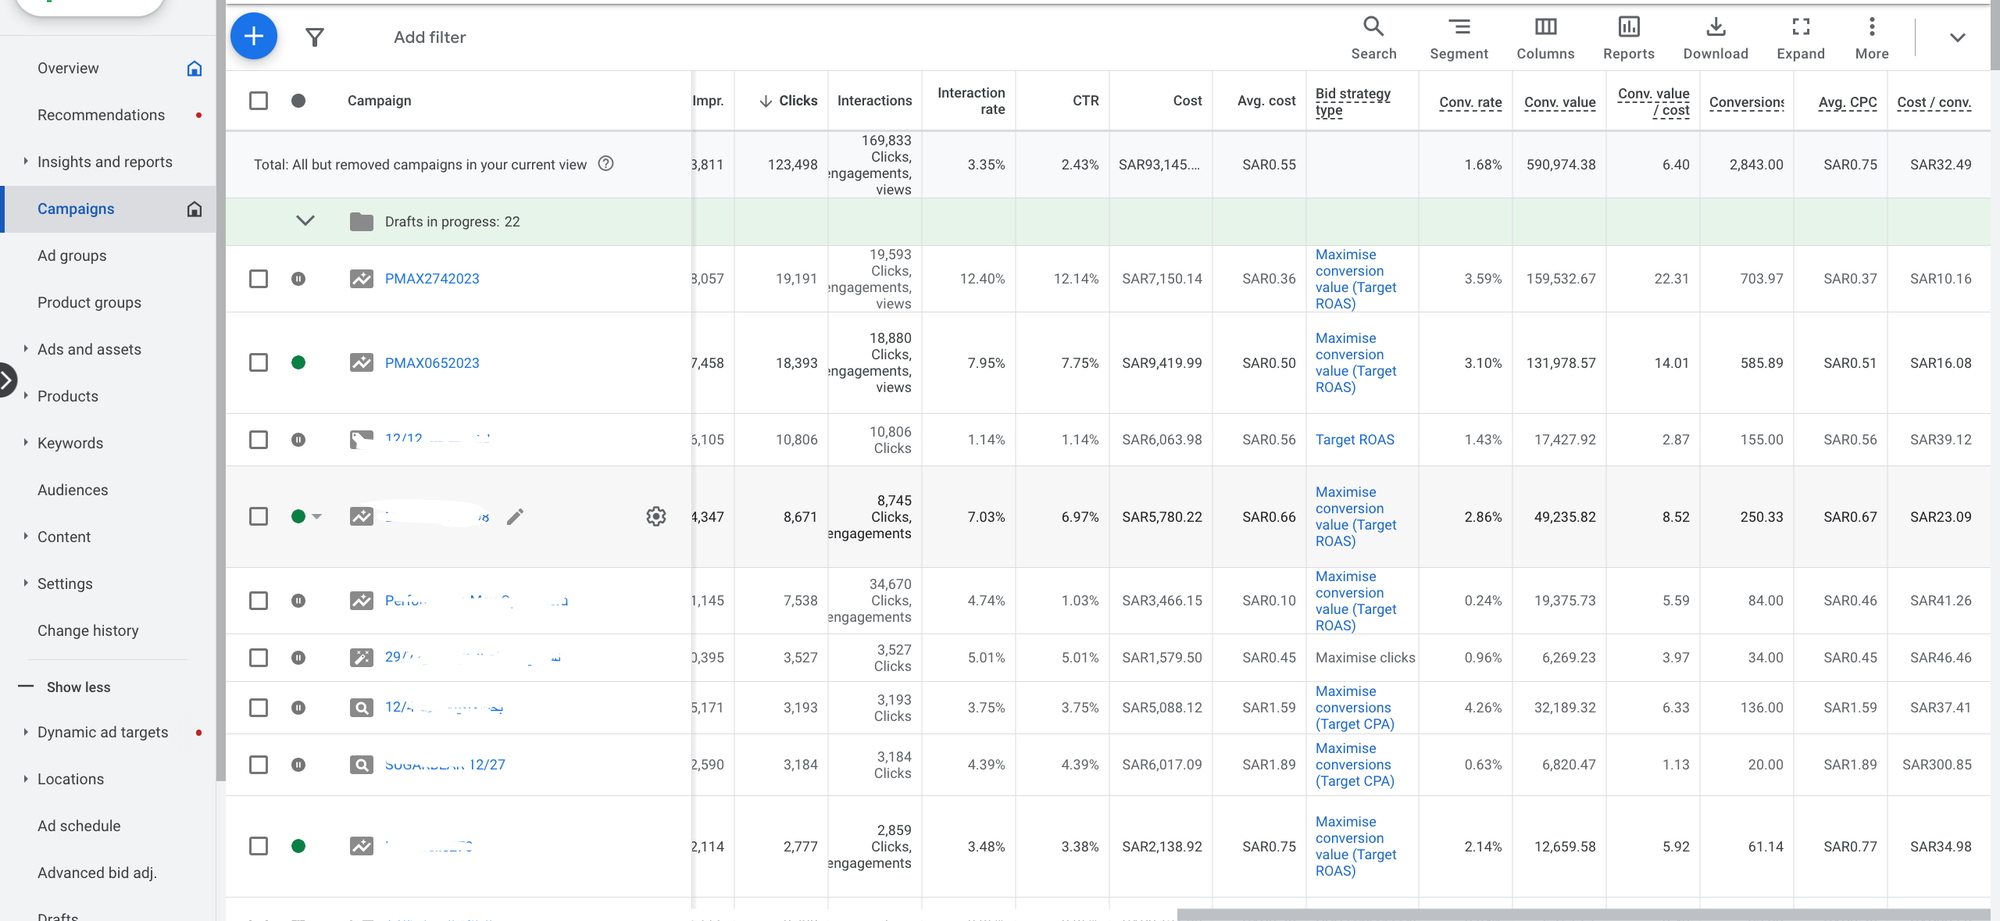Open the Segment options

pos(1458,38)
